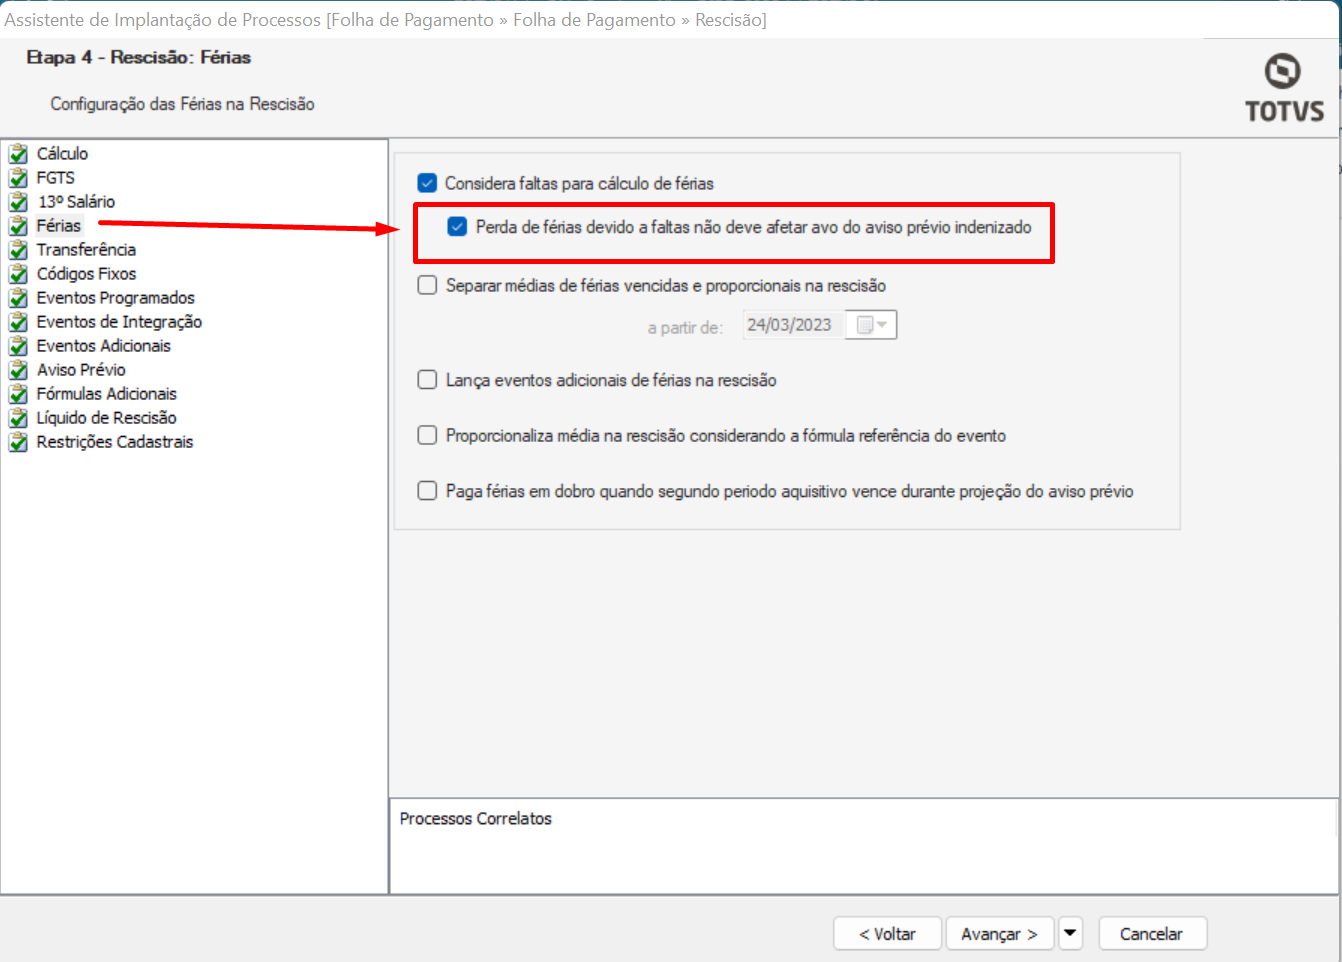Enable Separar médias de férias vencidas
The image size is (1342, 962).
pos(427,285)
